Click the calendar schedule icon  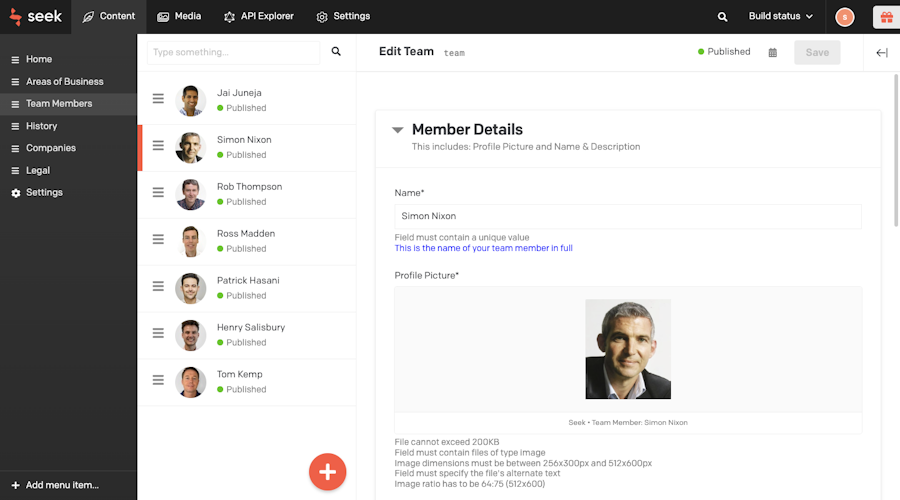773,52
